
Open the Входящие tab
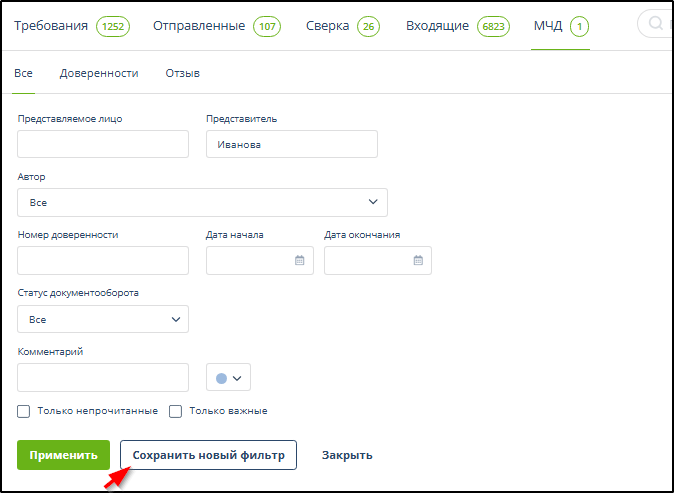[437, 26]
